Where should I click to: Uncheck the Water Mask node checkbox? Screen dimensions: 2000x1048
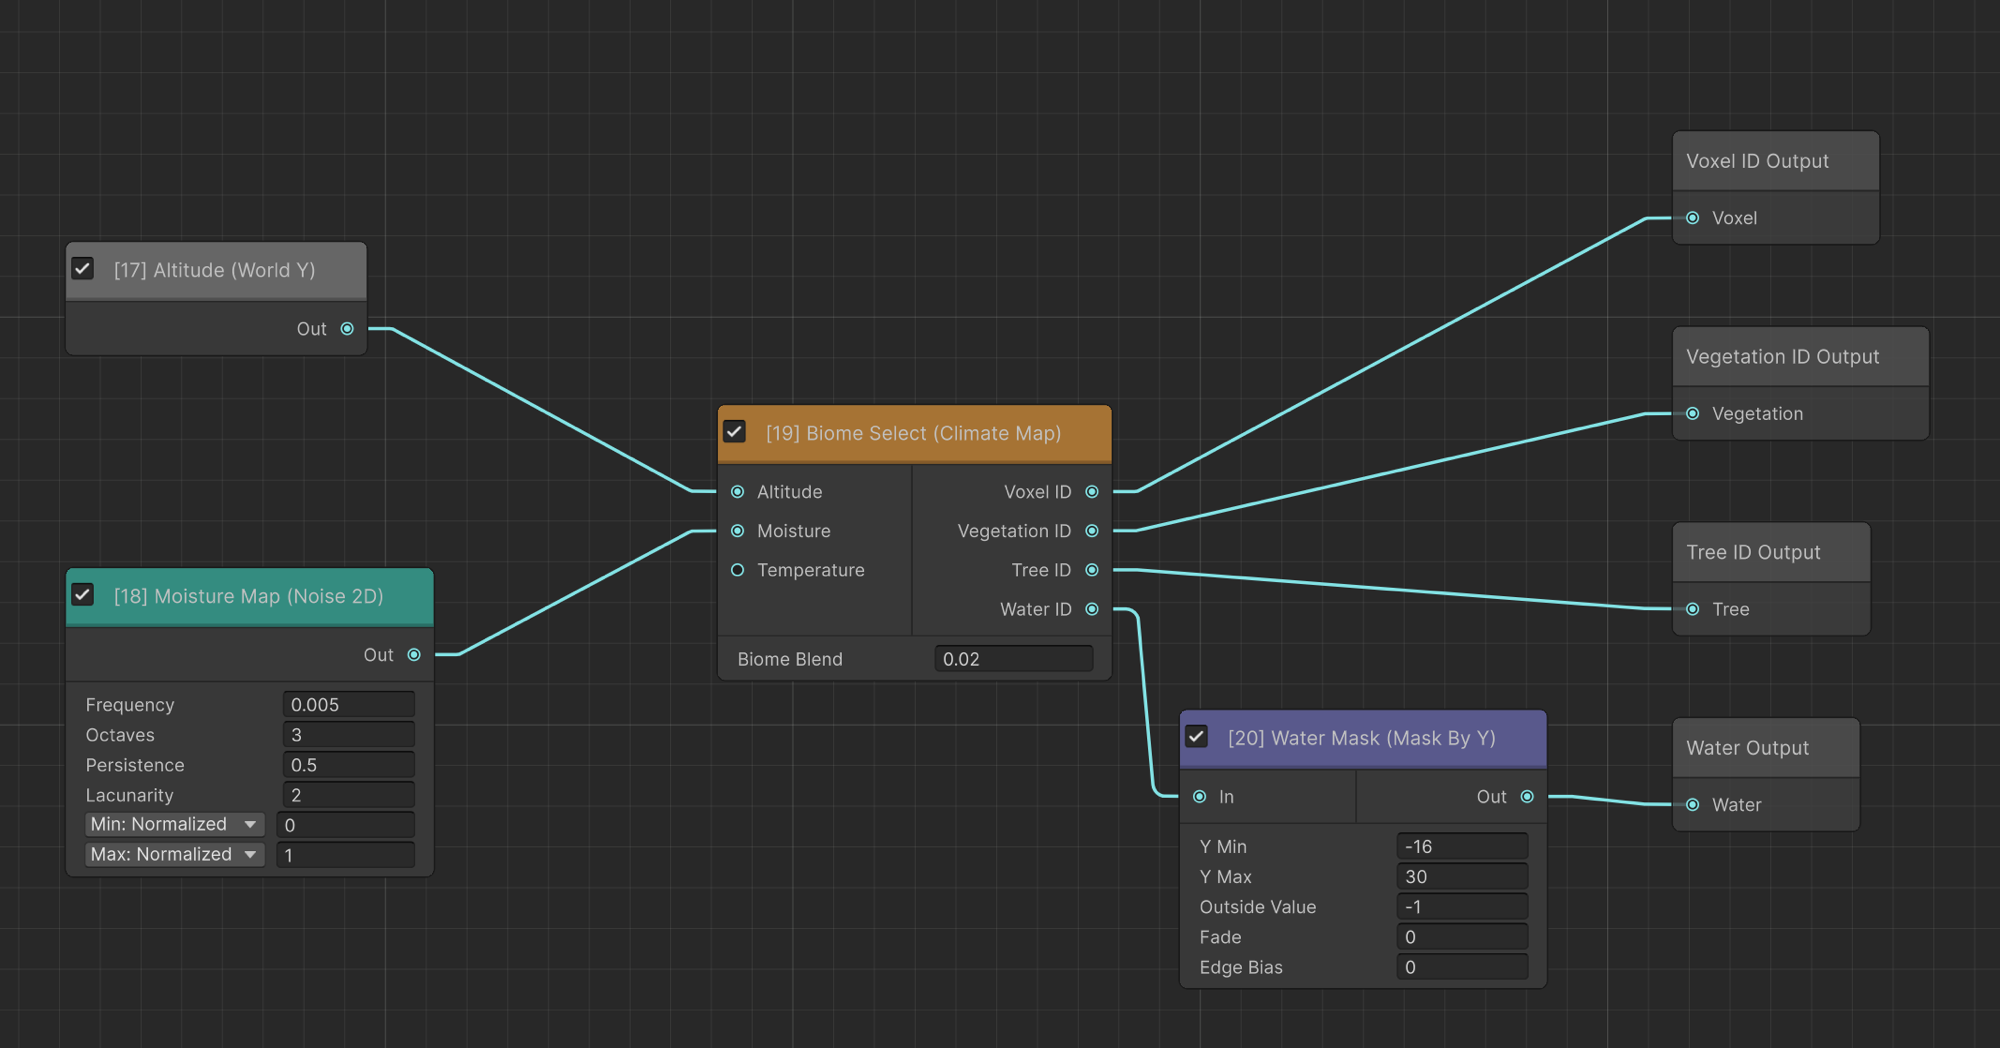click(x=1197, y=737)
